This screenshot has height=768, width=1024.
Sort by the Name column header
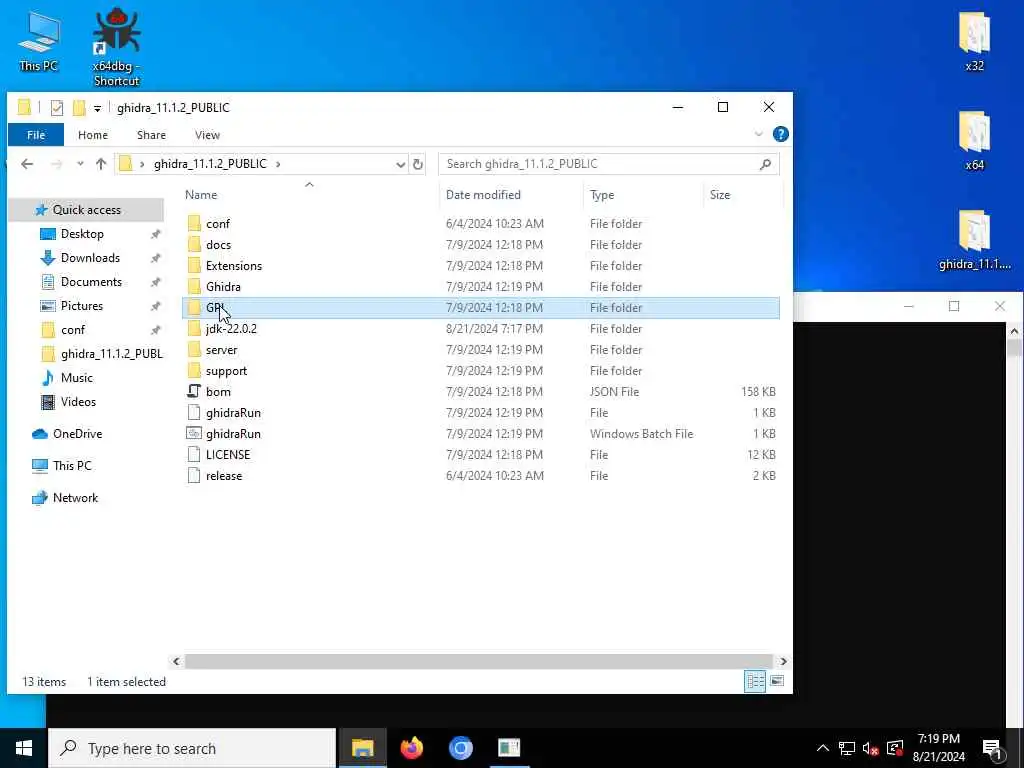pos(201,195)
